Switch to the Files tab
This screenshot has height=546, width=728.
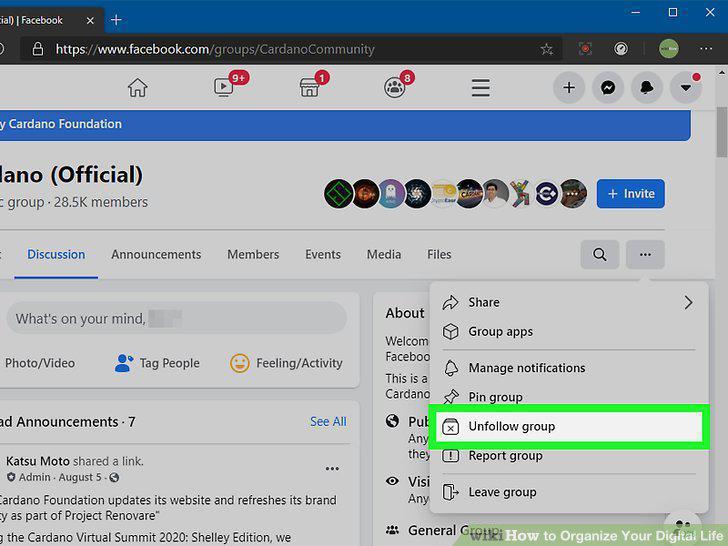pyautogui.click(x=439, y=254)
